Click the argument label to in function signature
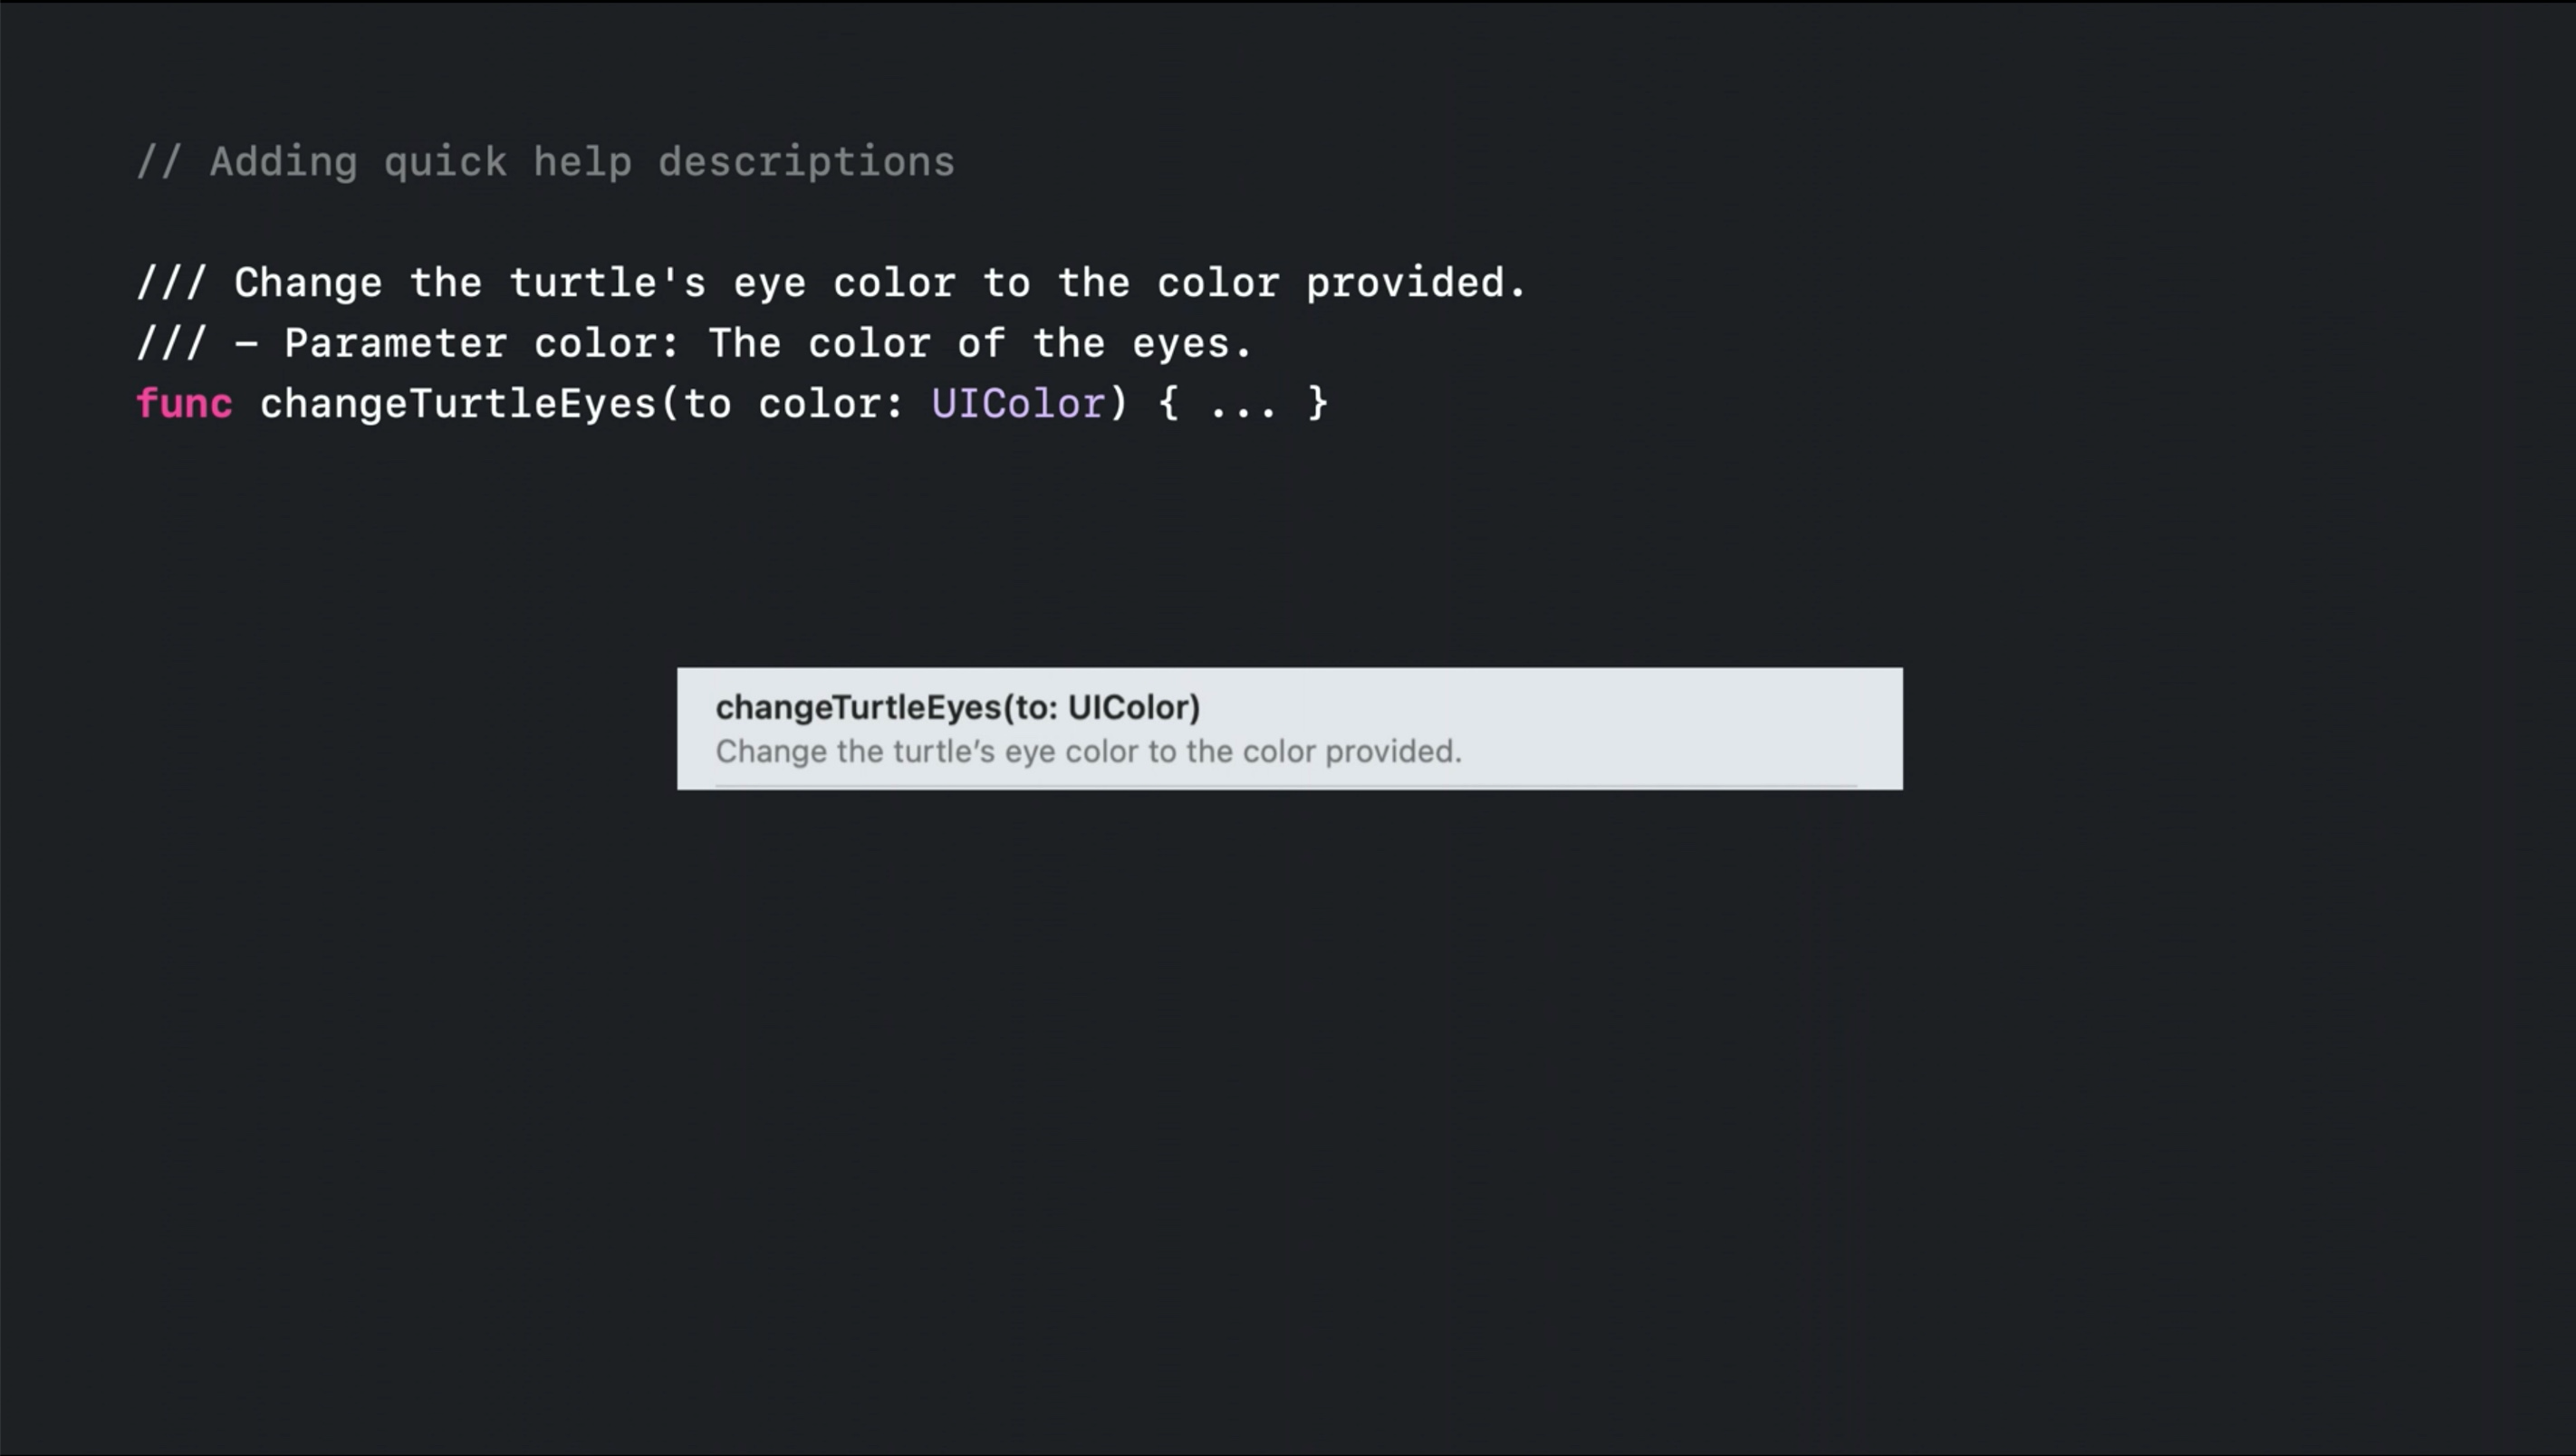Image resolution: width=2576 pixels, height=1456 pixels. click(708, 405)
